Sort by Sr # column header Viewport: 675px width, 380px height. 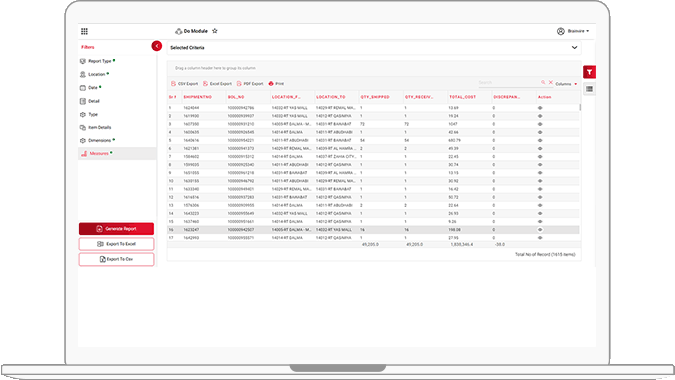pos(173,97)
